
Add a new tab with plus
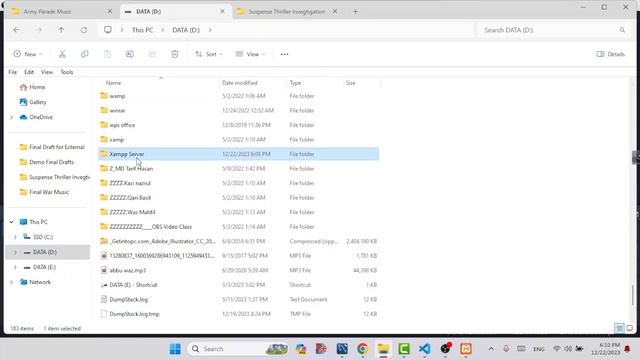(355, 11)
